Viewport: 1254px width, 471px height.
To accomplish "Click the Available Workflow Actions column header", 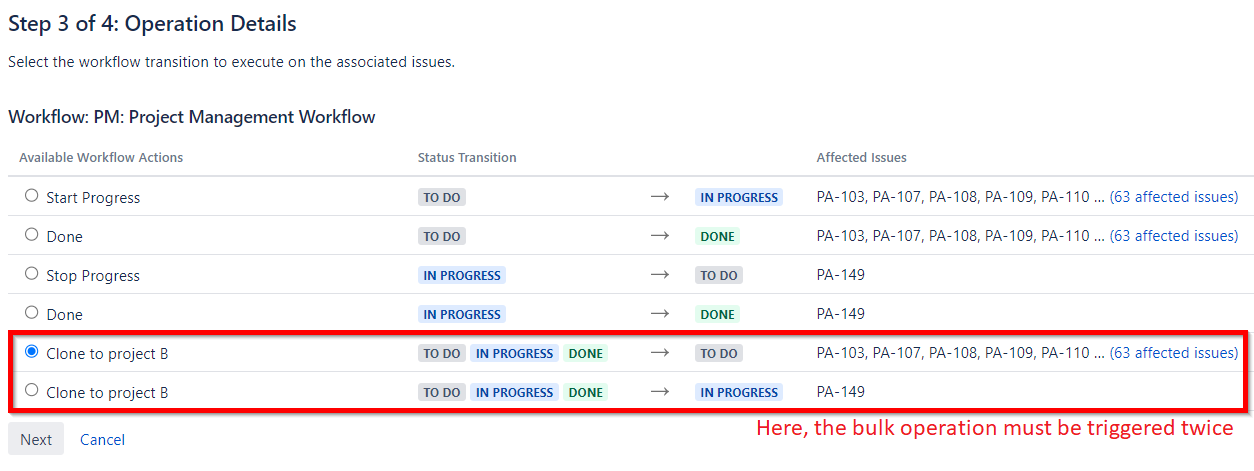I will pyautogui.click(x=101, y=157).
